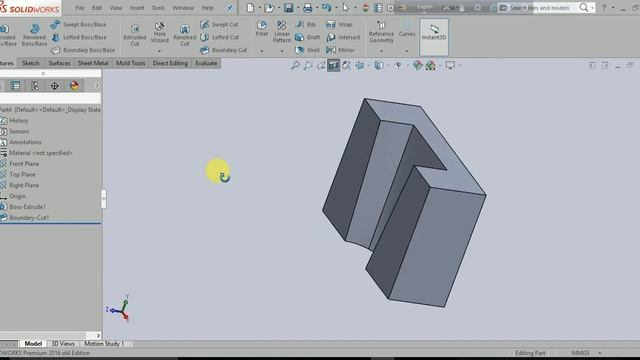Click the Zoom to Area icon
This screenshot has height=360, width=640.
[308, 65]
